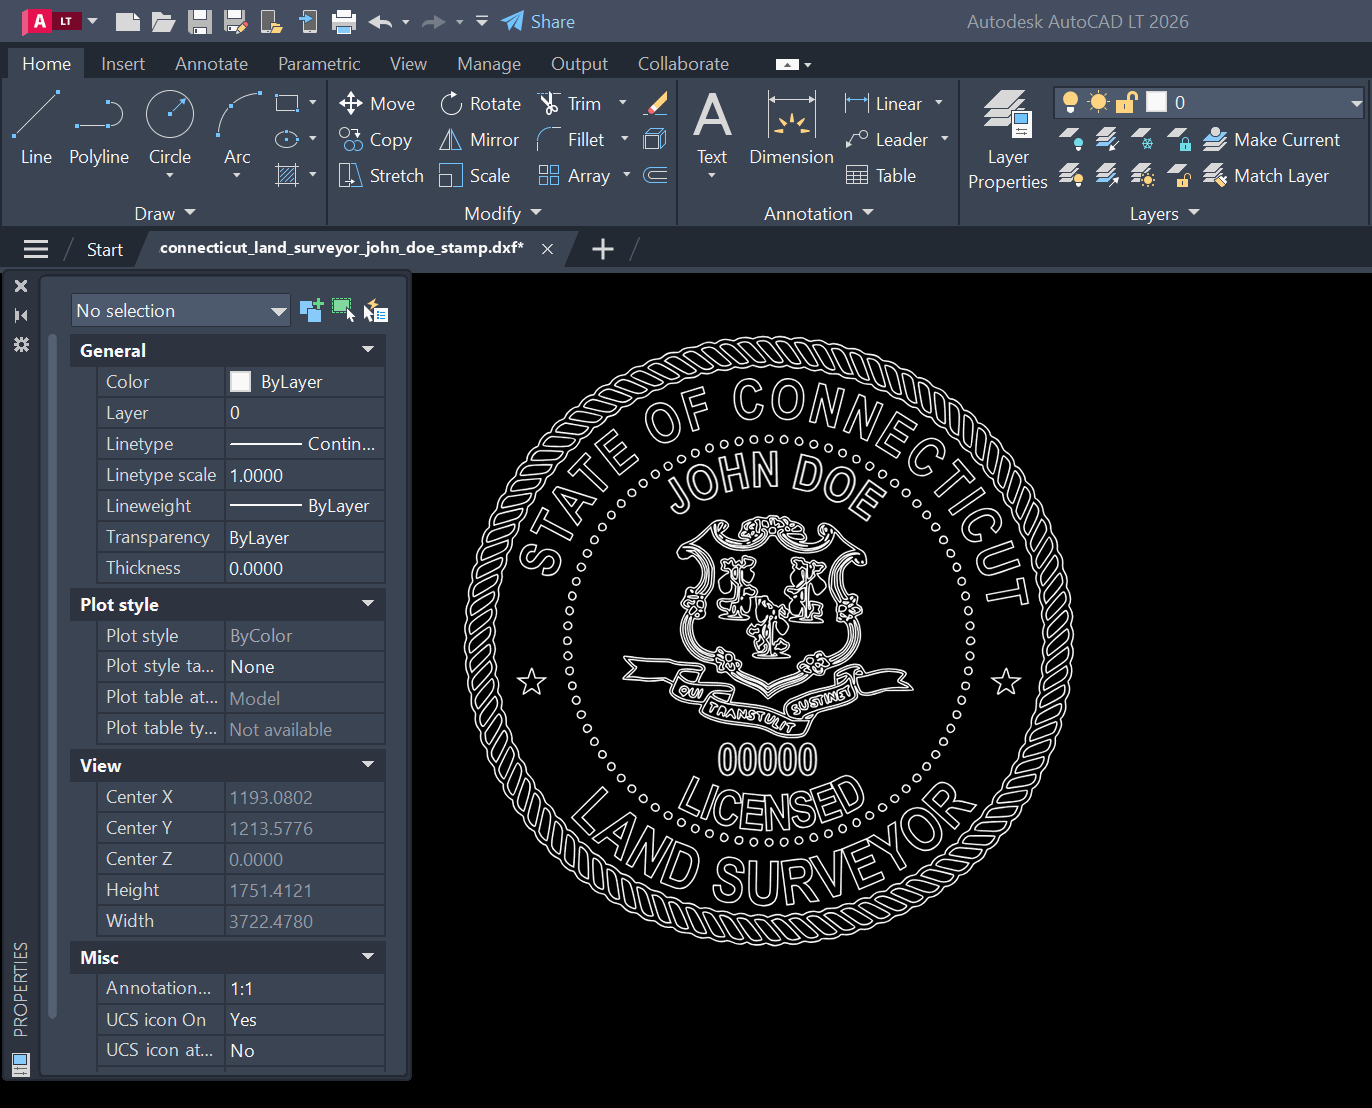Select the Text annotation tool
The image size is (1372, 1108).
coord(712,128)
